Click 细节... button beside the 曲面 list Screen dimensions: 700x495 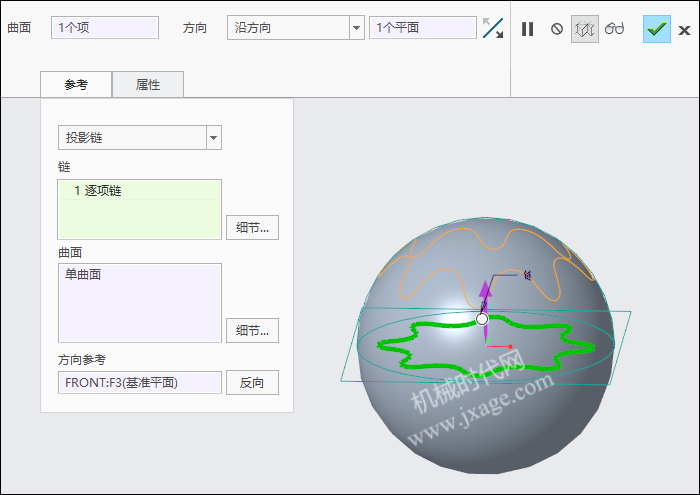[252, 330]
